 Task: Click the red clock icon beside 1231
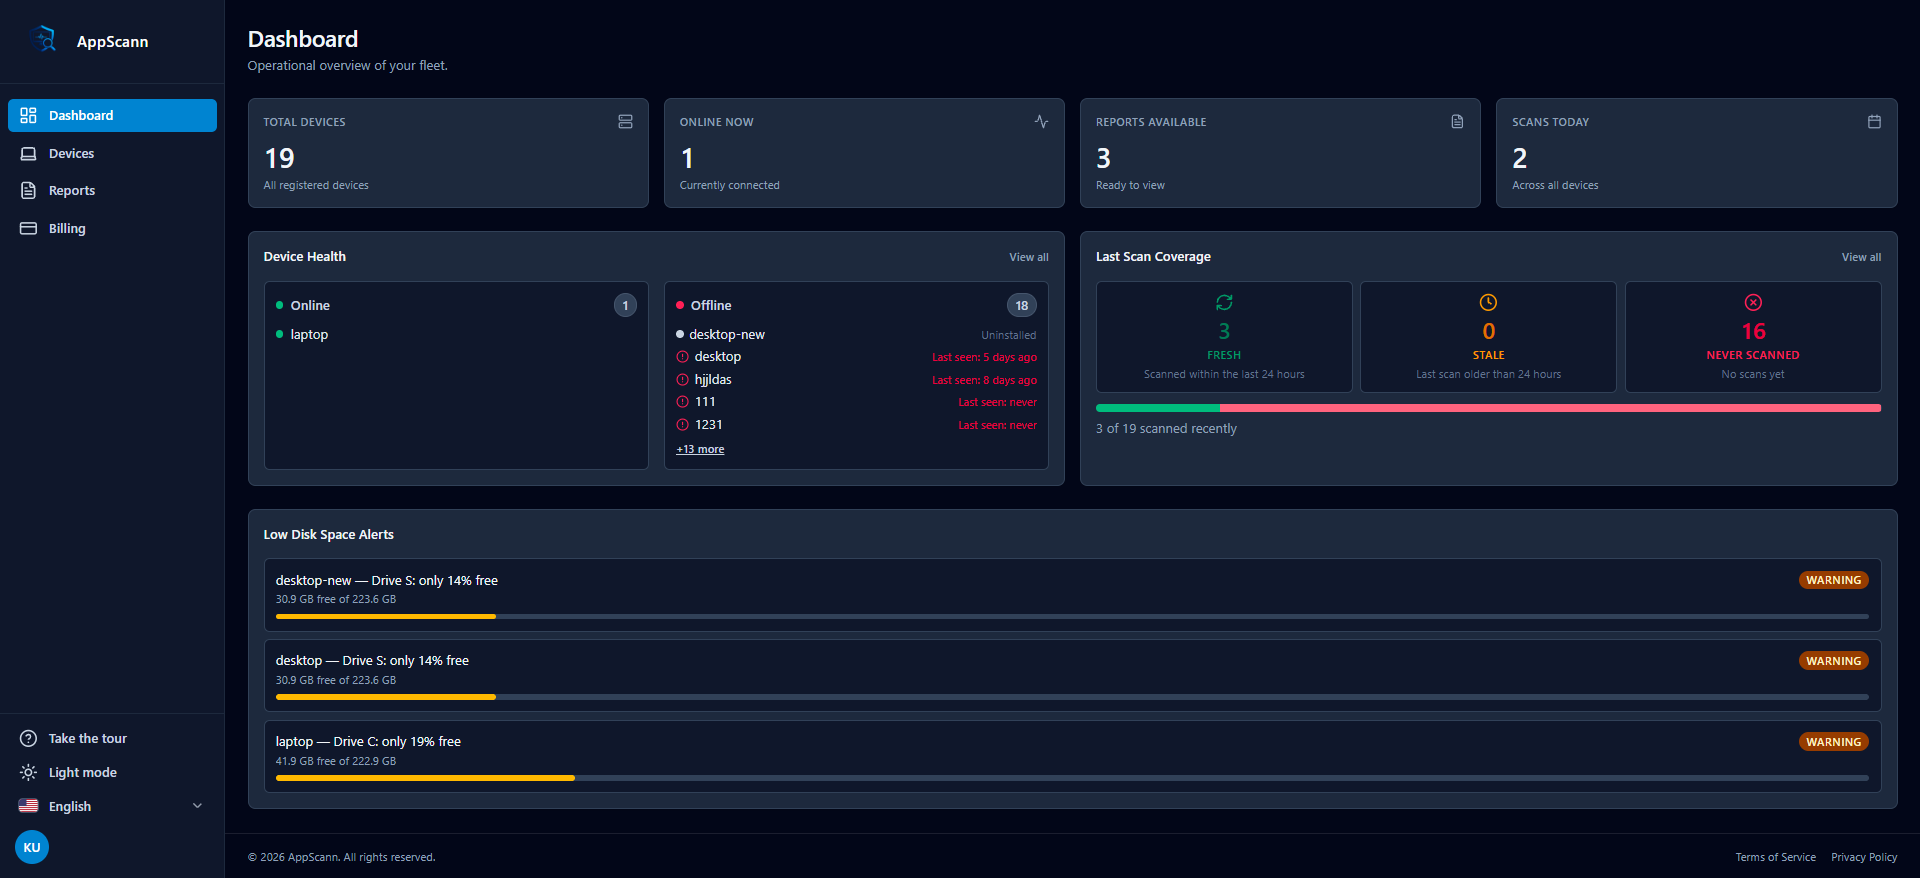pyautogui.click(x=682, y=425)
